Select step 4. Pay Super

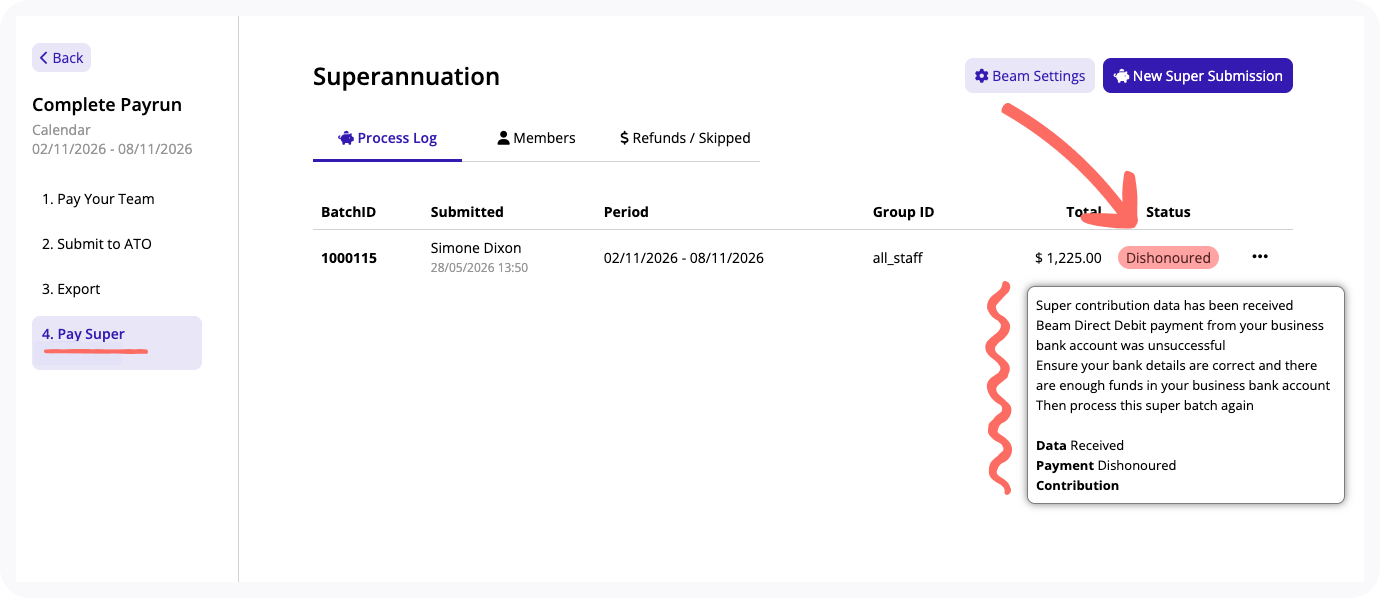117,343
